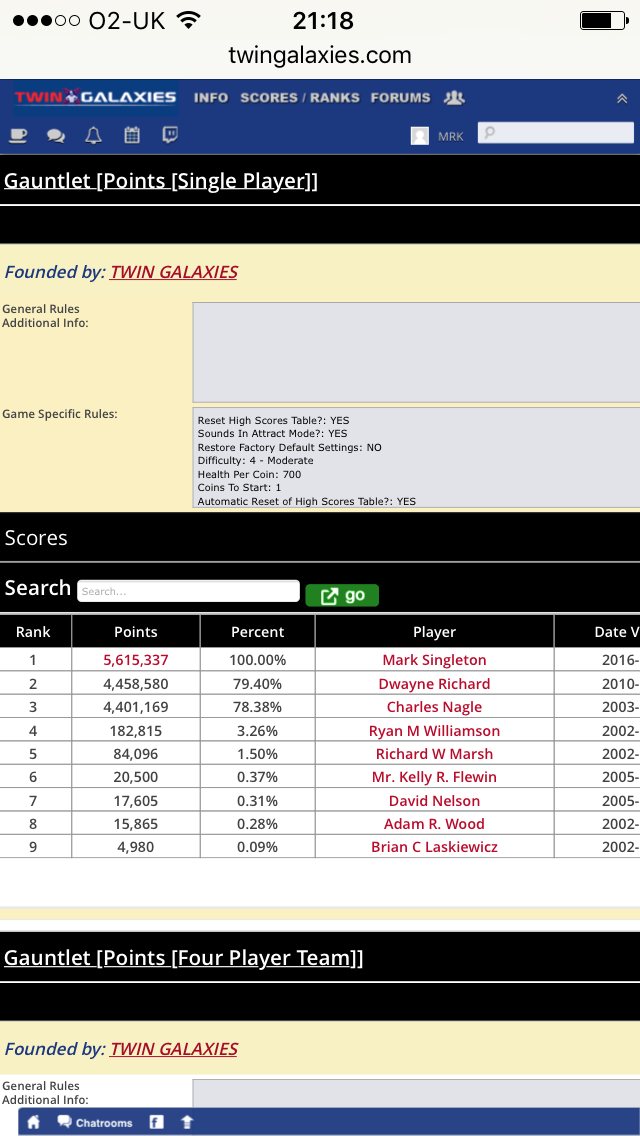Focus the Game Specific Rules text box
The image size is (640, 1136).
(x=416, y=457)
